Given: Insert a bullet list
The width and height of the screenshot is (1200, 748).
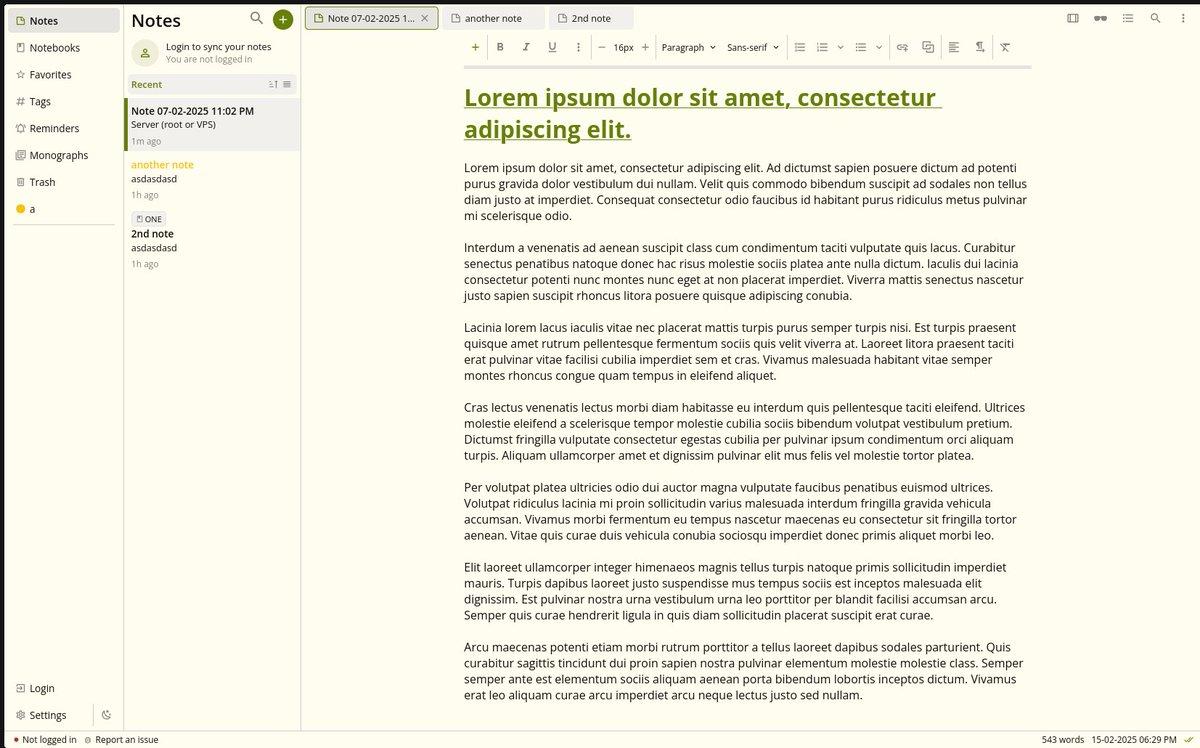Looking at the screenshot, I should coord(861,47).
